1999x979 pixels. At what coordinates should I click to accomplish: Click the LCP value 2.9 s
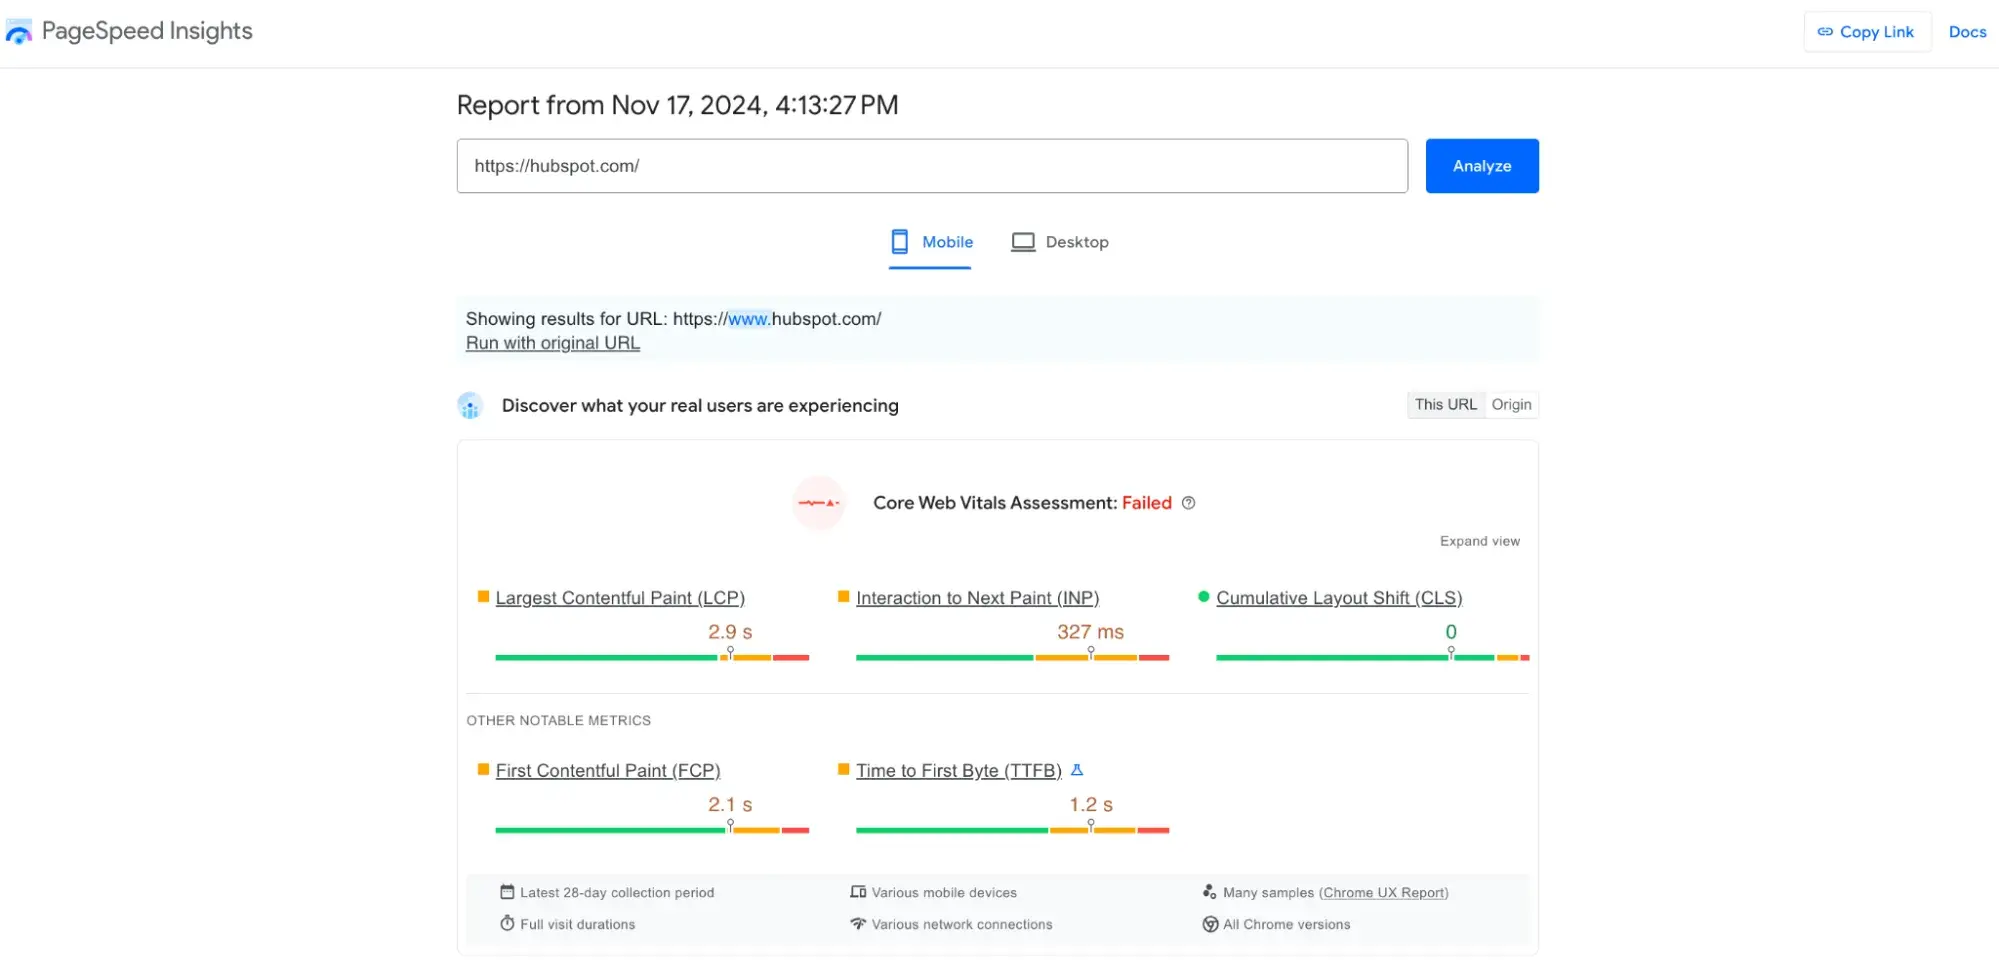click(730, 632)
